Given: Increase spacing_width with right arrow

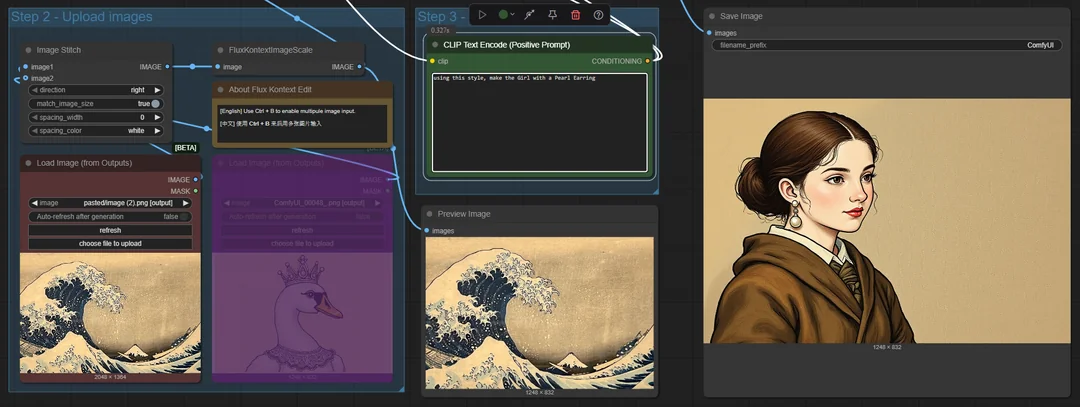Looking at the screenshot, I should 157,117.
